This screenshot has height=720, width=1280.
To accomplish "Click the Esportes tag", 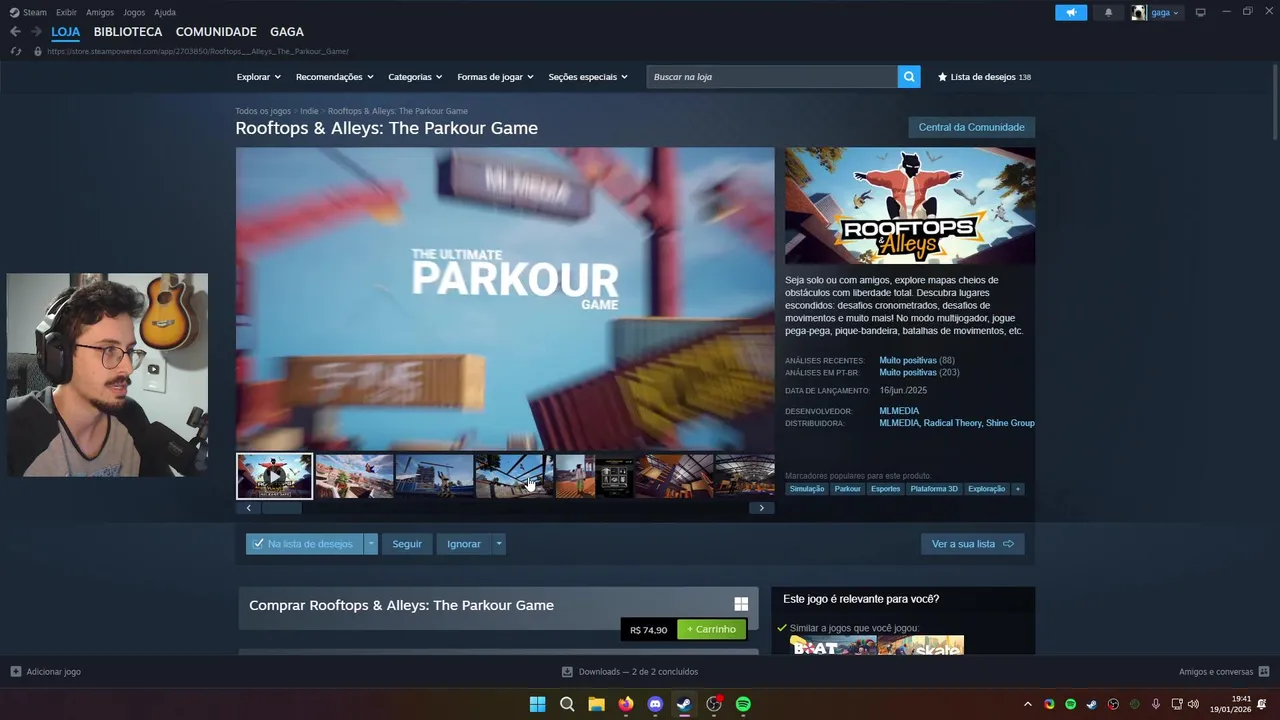I will click(x=885, y=489).
